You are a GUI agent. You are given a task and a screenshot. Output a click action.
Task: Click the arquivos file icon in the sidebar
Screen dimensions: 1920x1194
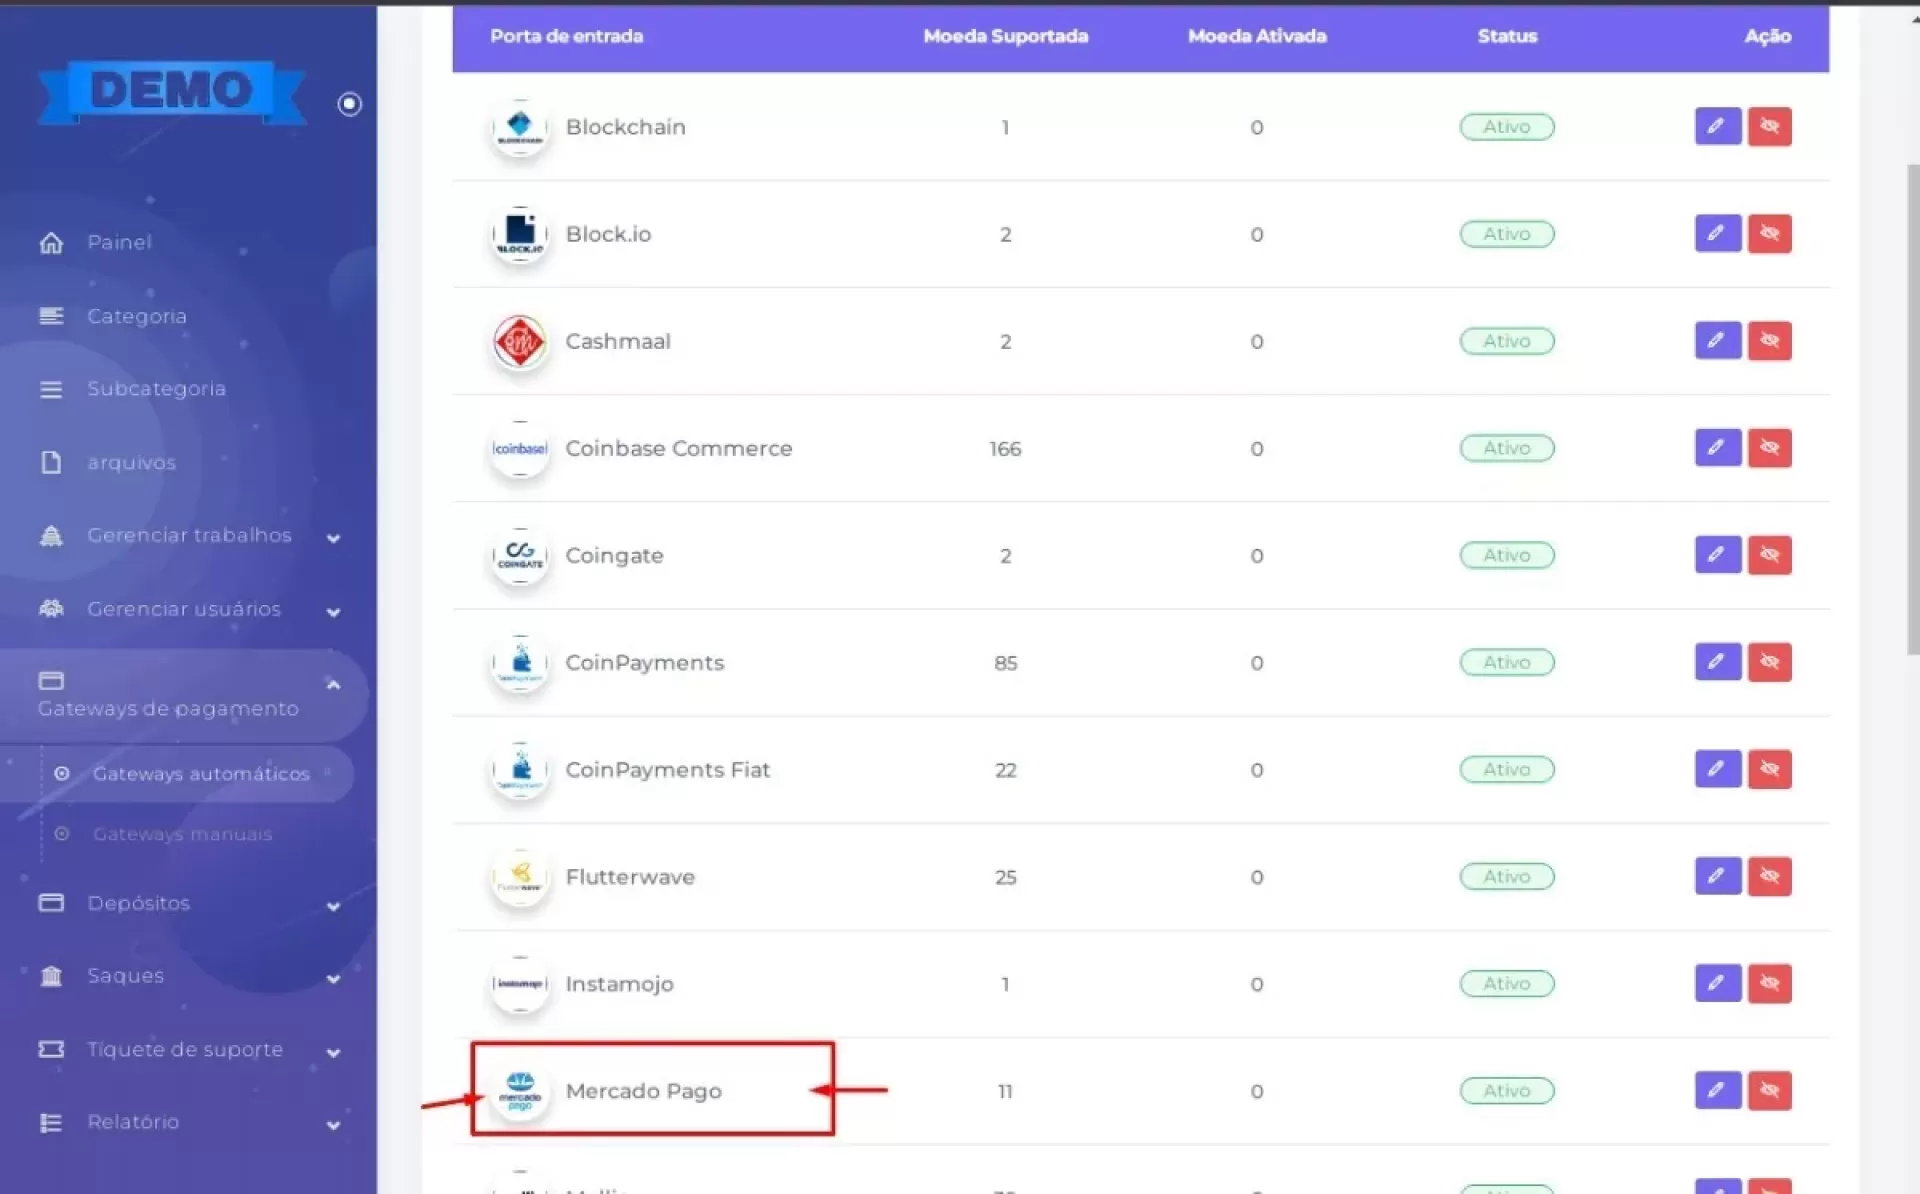click(x=51, y=463)
